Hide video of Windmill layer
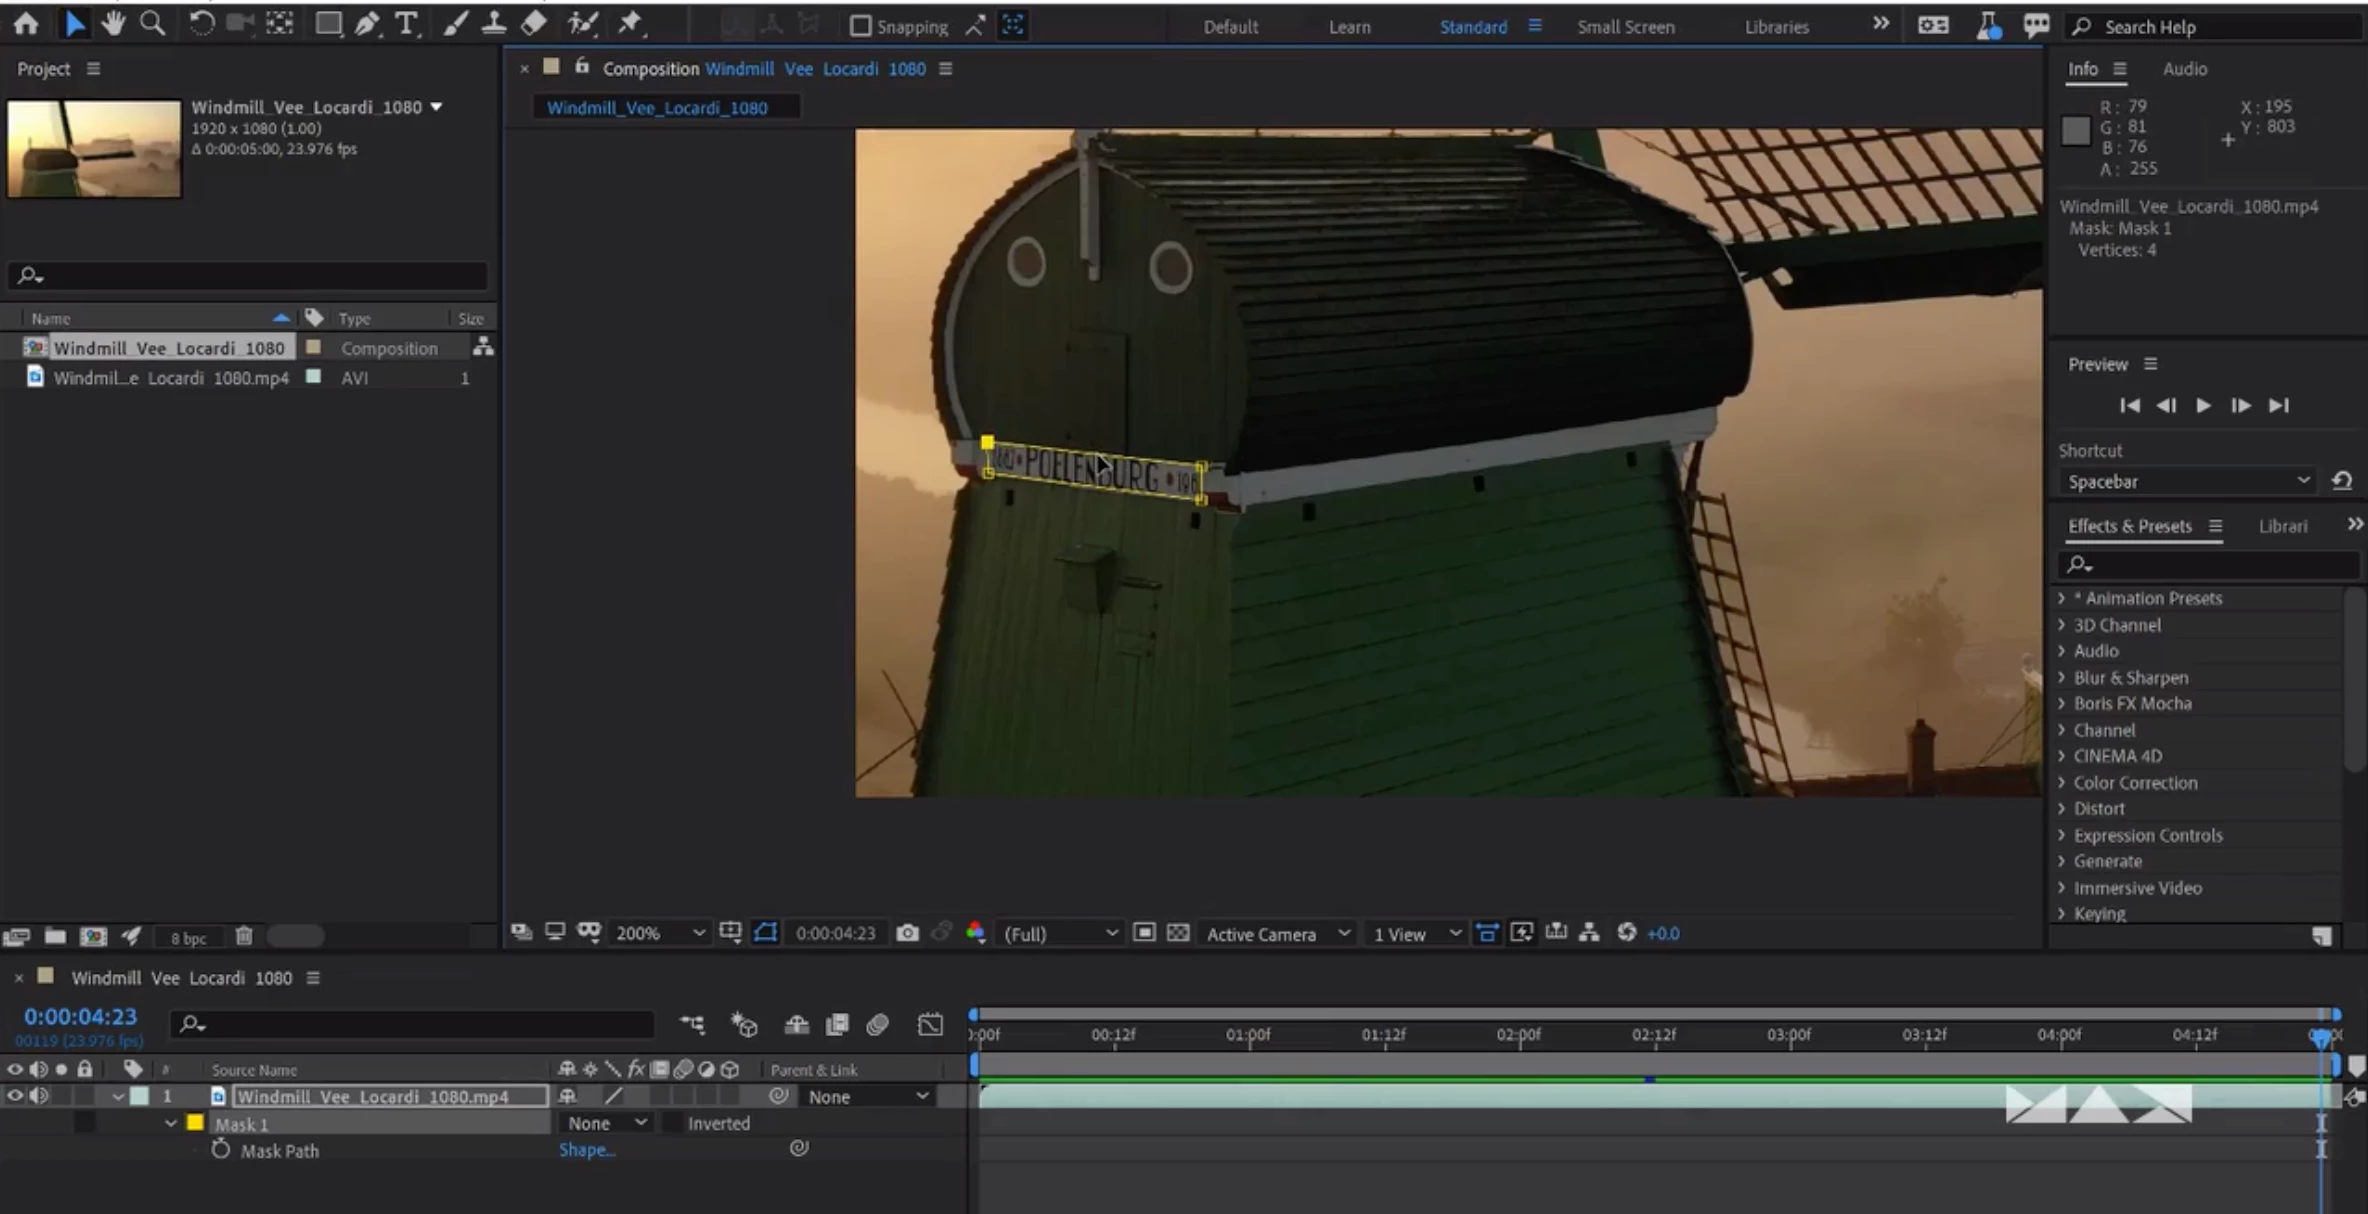2368x1214 pixels. [x=15, y=1096]
